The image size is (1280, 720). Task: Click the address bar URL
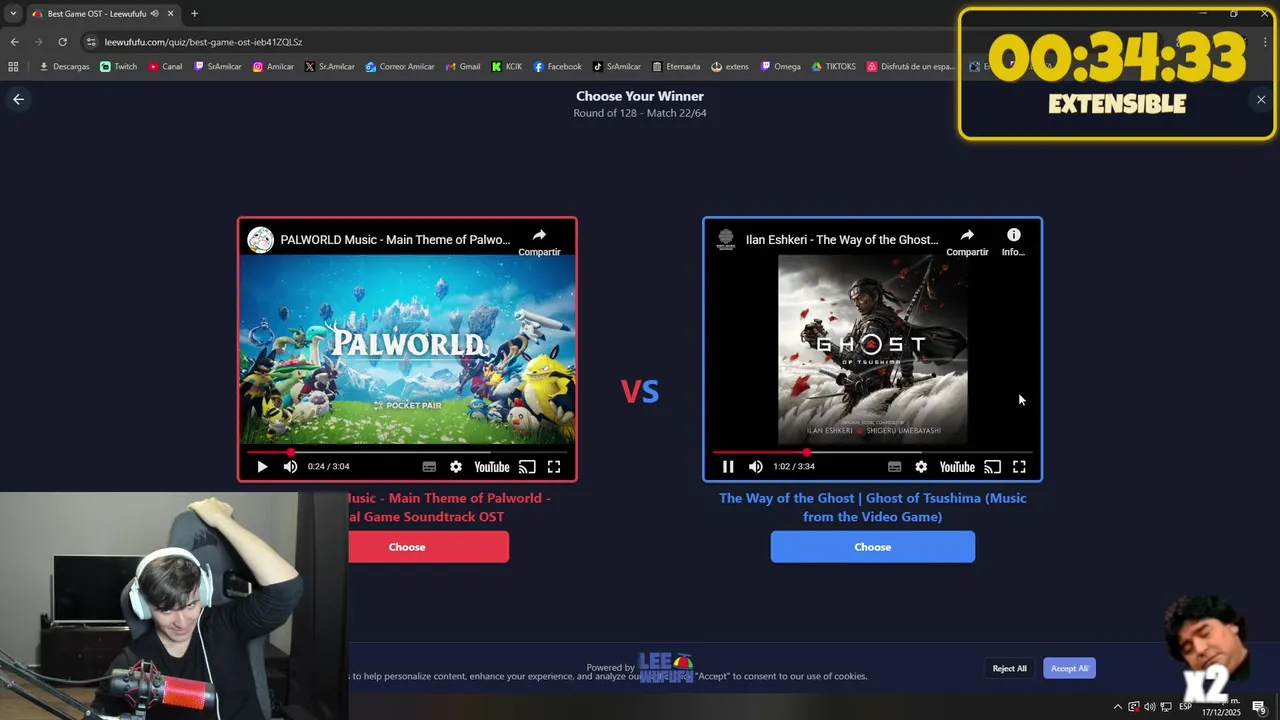point(203,42)
